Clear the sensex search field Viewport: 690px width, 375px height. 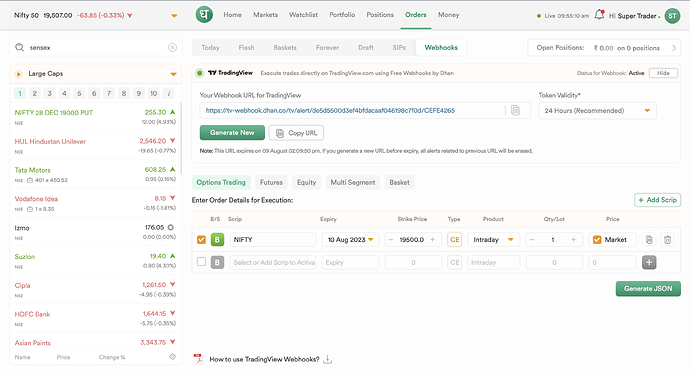coord(172,48)
